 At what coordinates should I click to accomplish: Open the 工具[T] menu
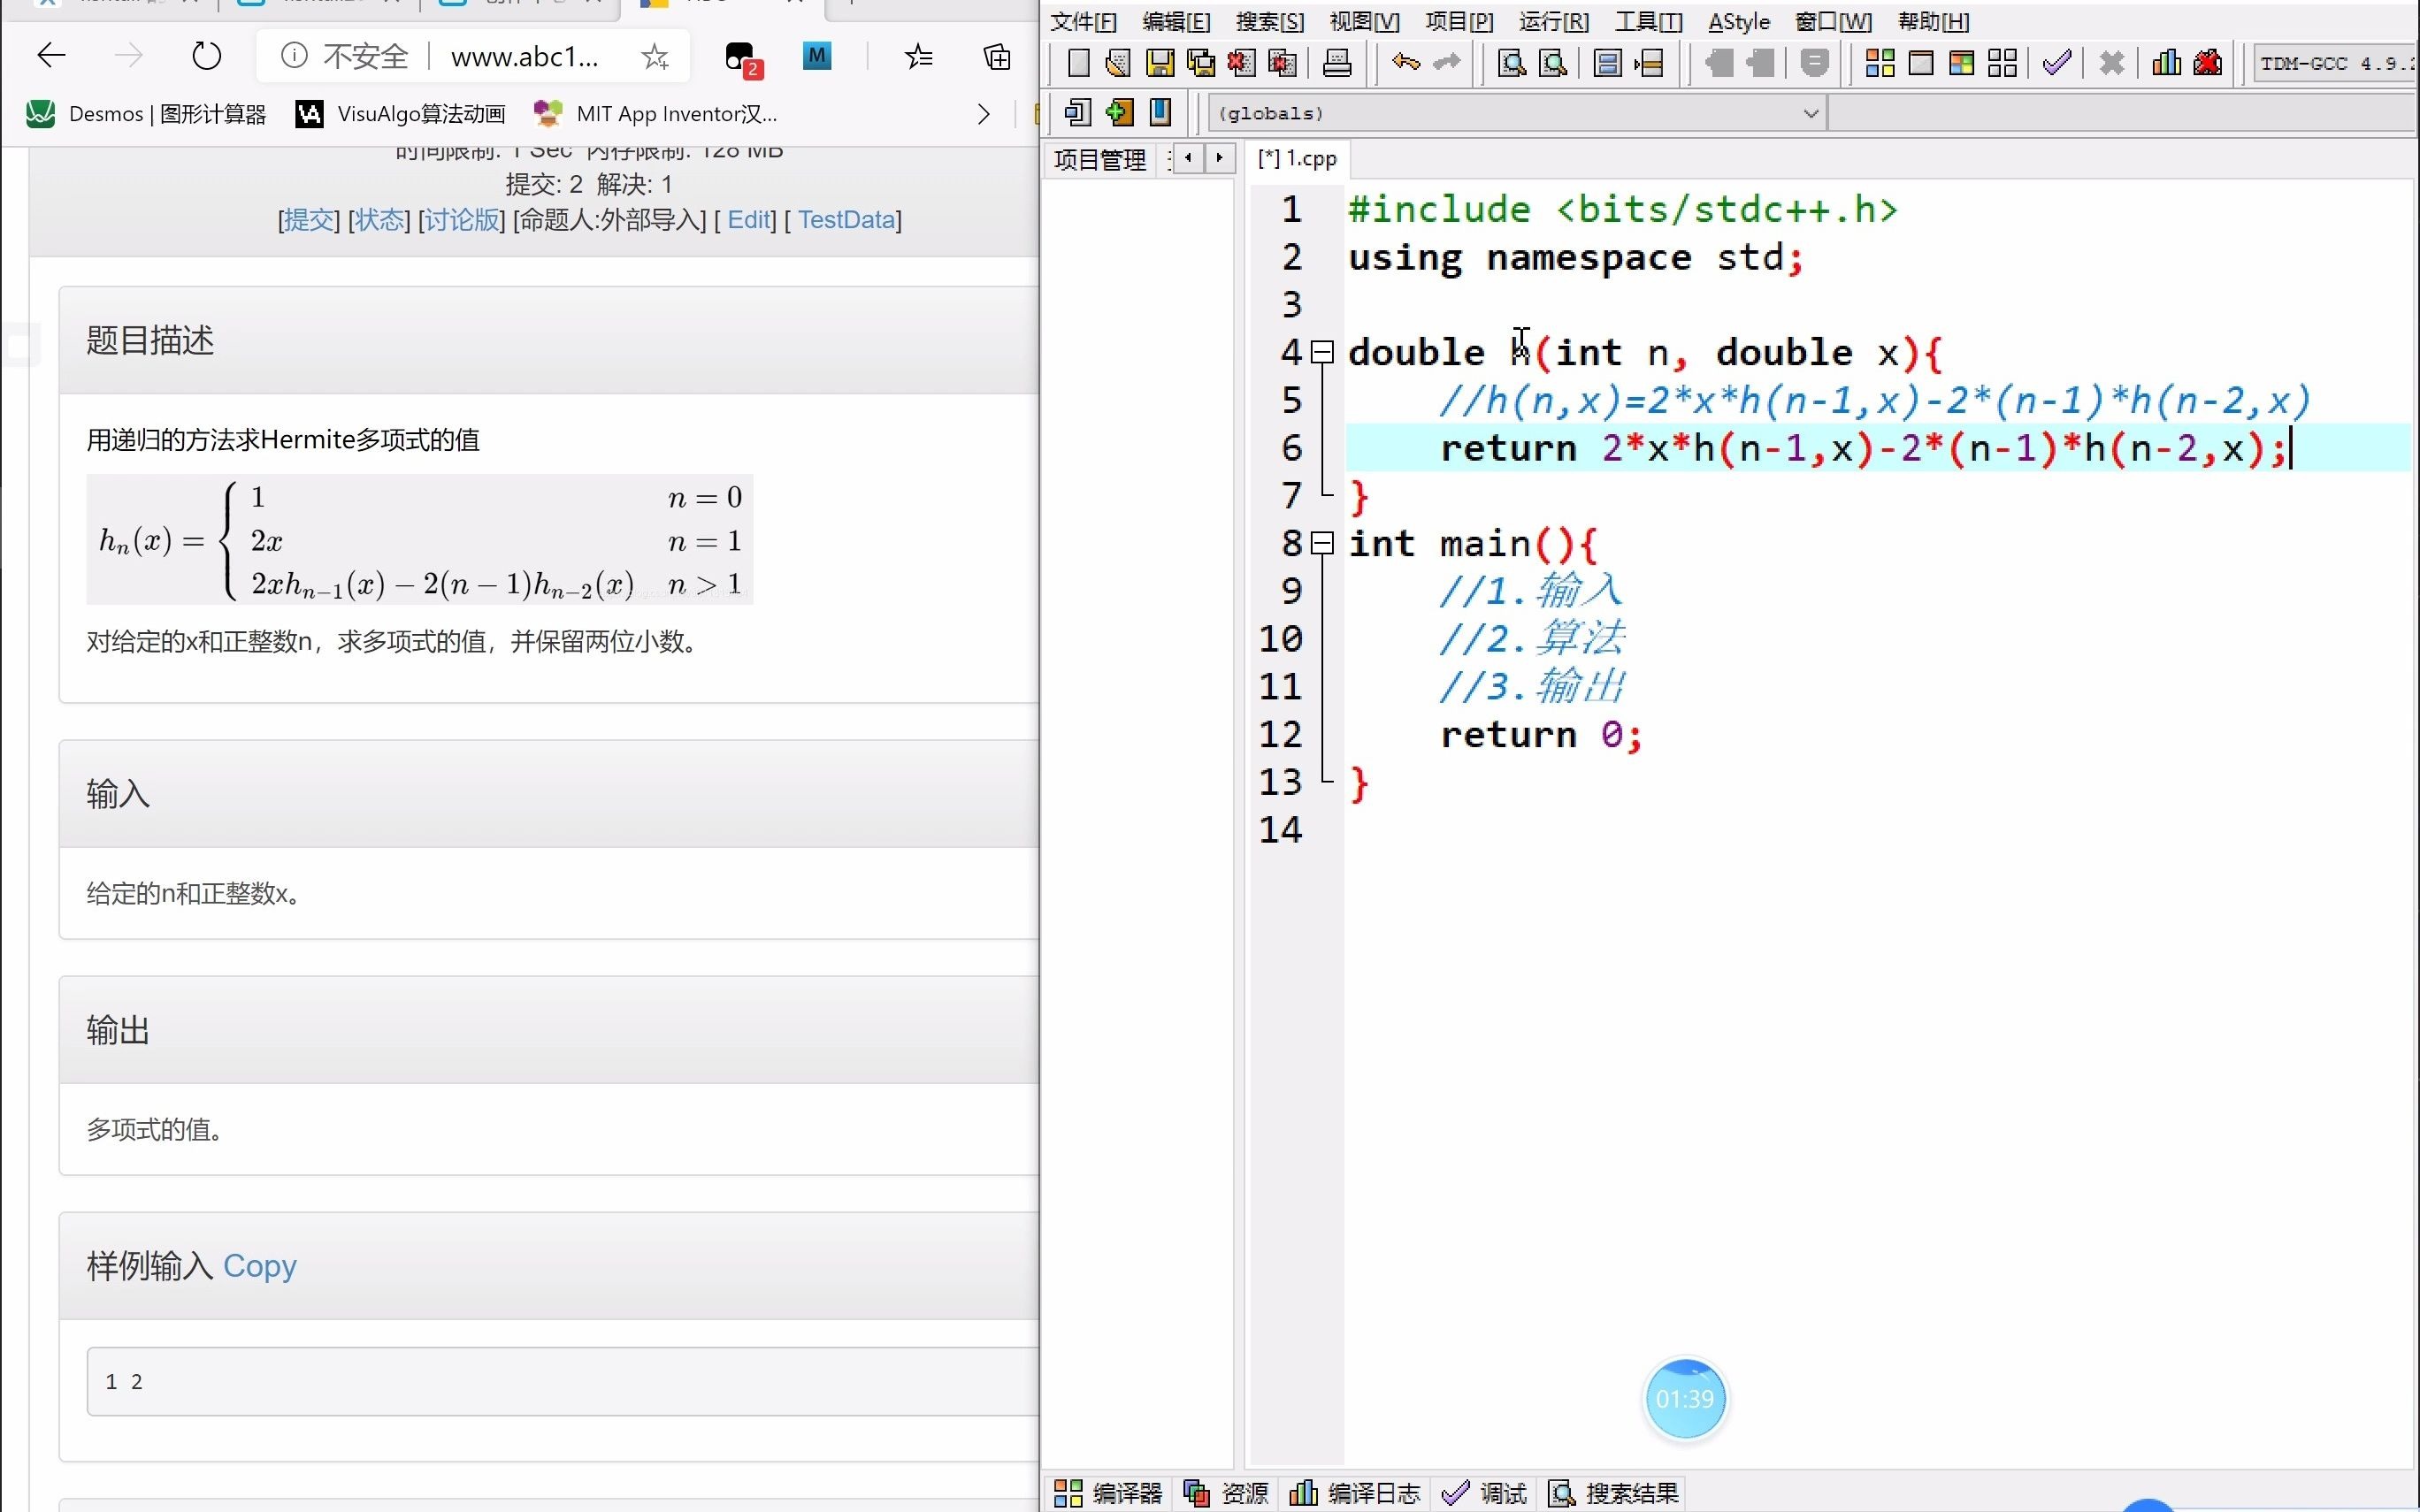pos(1649,21)
